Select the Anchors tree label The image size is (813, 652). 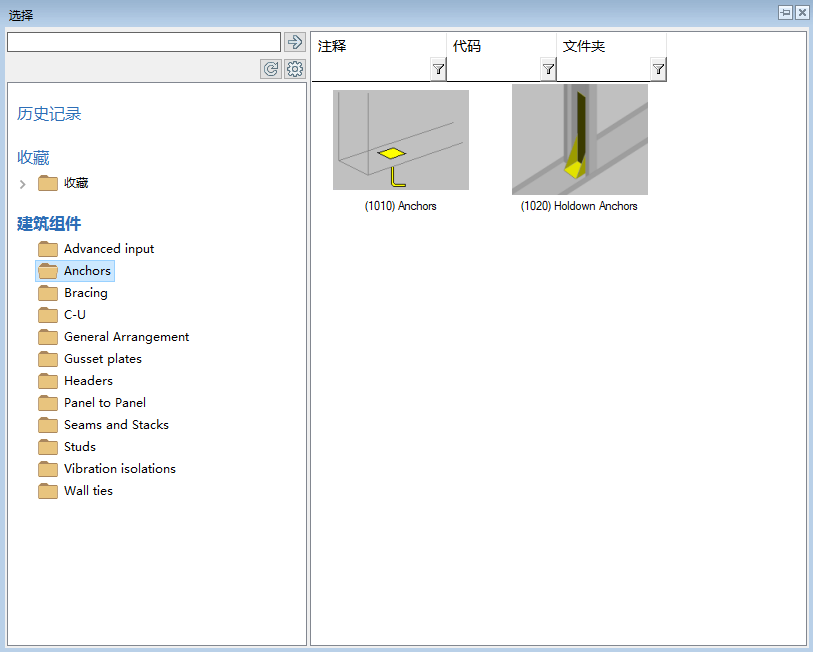(x=87, y=271)
